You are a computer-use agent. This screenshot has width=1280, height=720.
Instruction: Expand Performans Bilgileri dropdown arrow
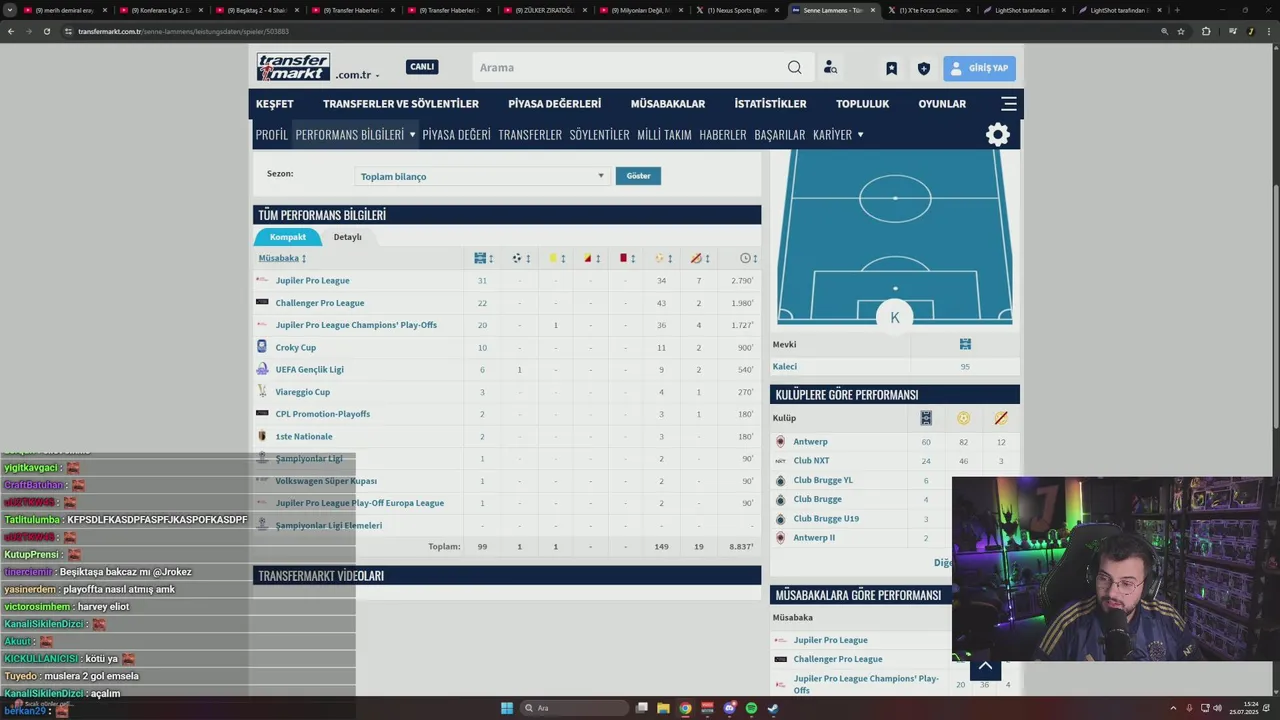(x=412, y=135)
